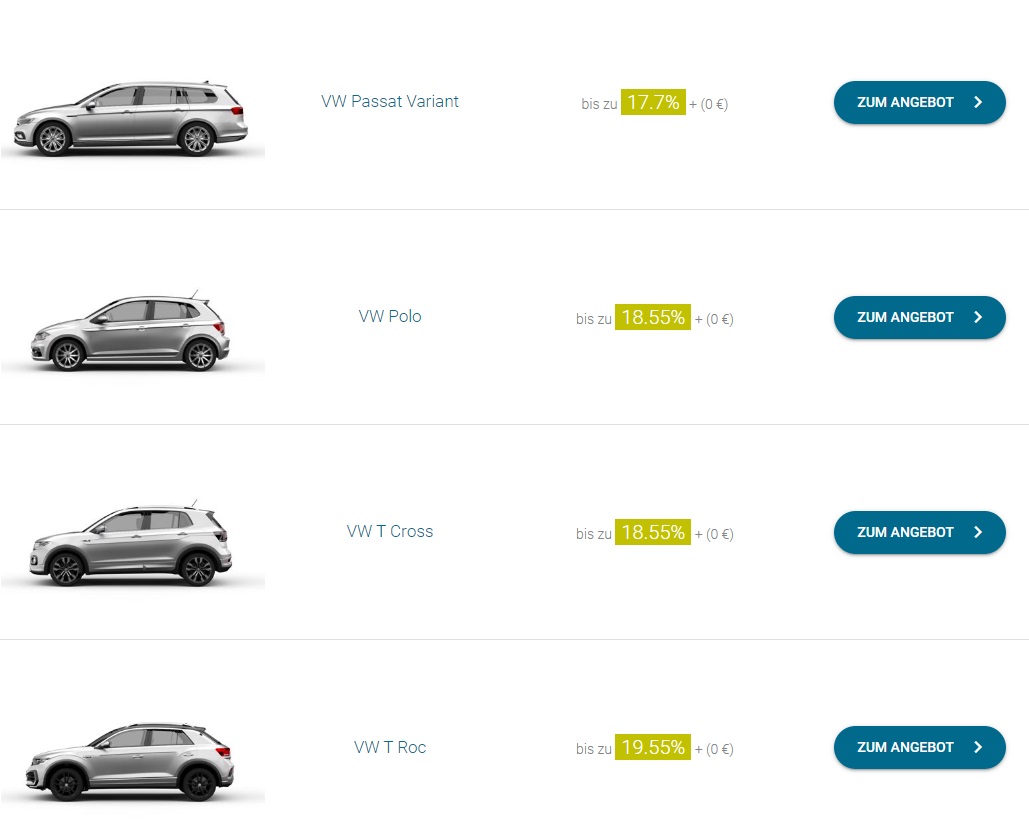Click the chevron arrow in T Roc's button

click(978, 747)
